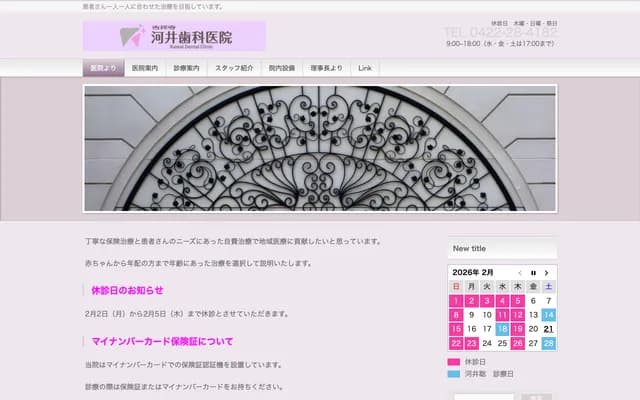
Task: Click the 9:00-18:00 opening hours text
Action: pos(500,44)
